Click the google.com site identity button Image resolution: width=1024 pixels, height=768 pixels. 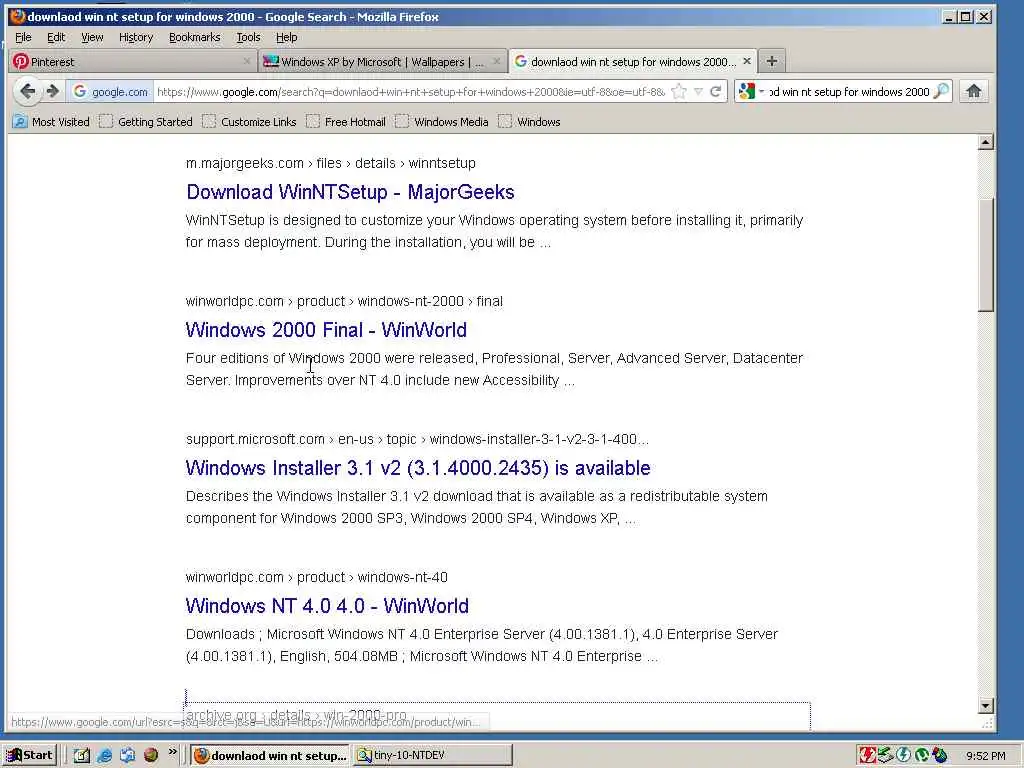(110, 91)
